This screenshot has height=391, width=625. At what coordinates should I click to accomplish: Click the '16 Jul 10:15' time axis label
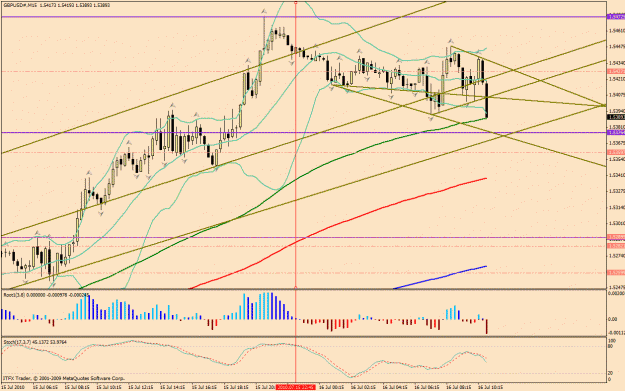[490, 387]
